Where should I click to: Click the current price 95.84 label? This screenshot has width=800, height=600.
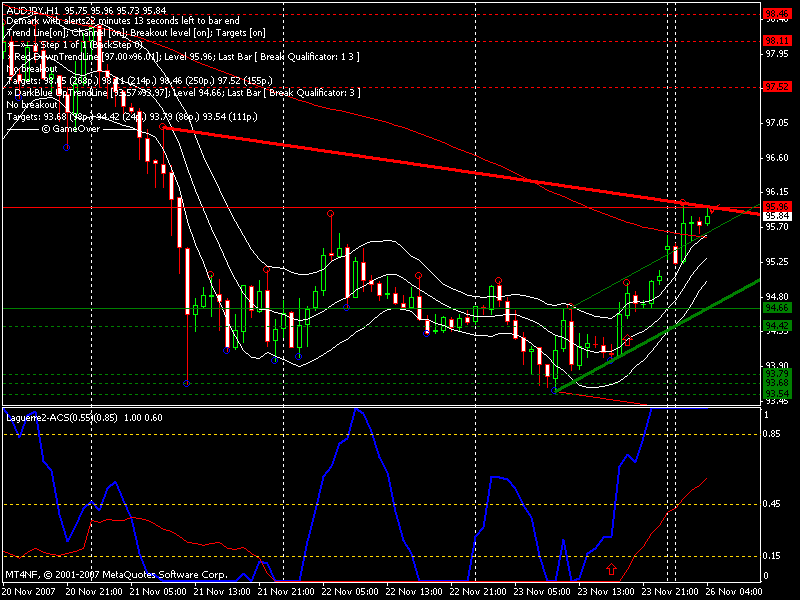[x=776, y=216]
